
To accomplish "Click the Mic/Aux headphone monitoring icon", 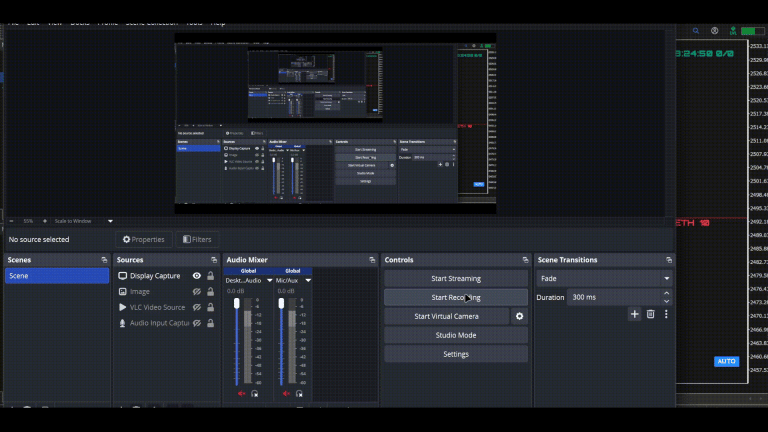I will click(299, 393).
